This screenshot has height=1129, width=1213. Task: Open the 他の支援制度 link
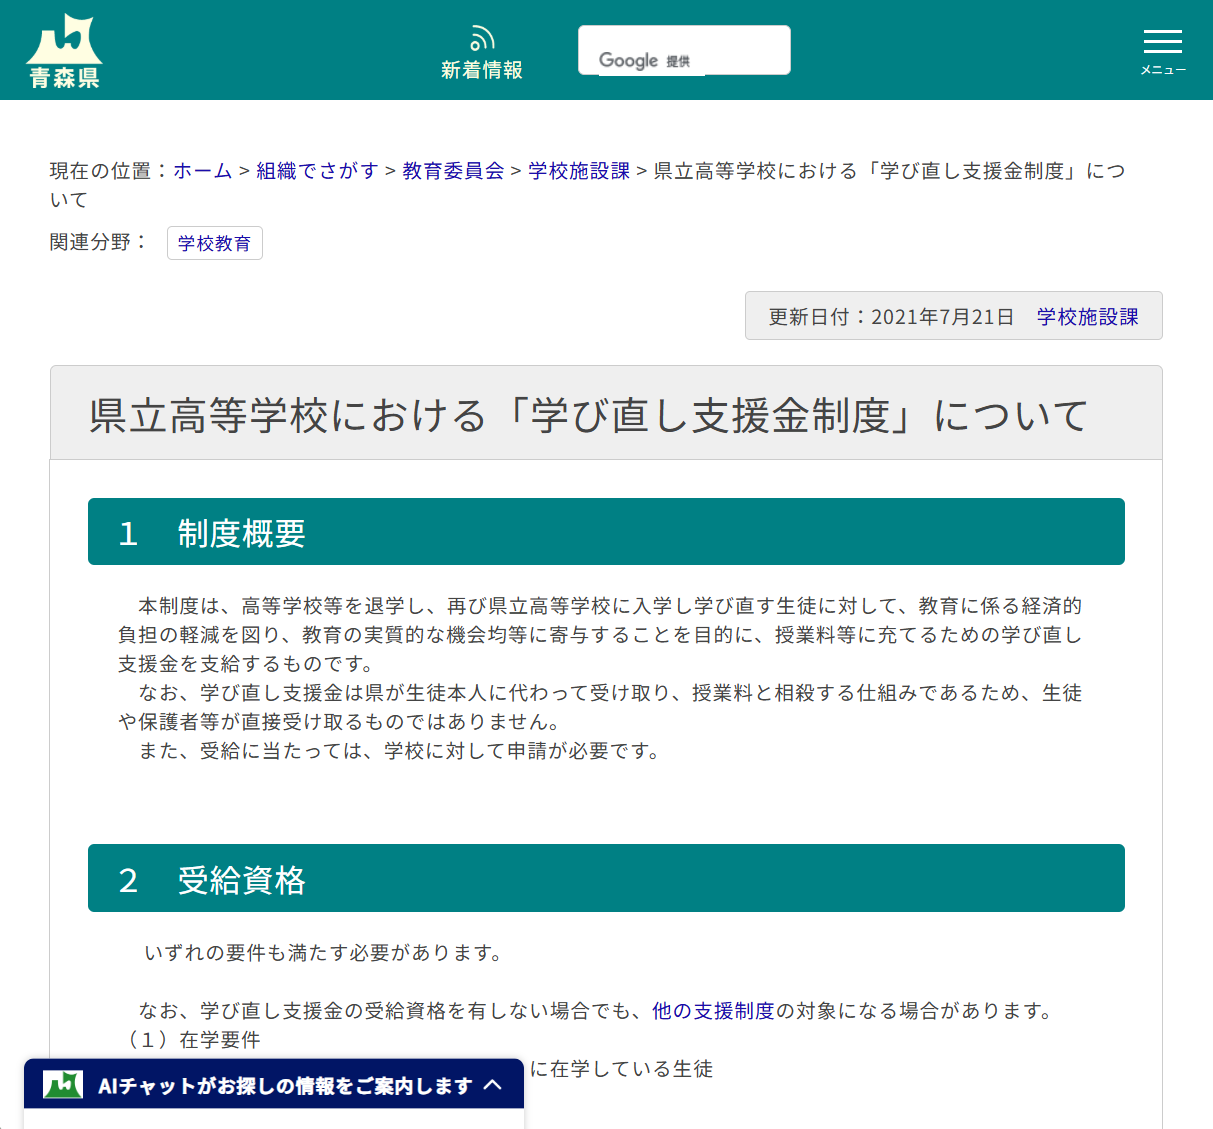[x=714, y=1011]
